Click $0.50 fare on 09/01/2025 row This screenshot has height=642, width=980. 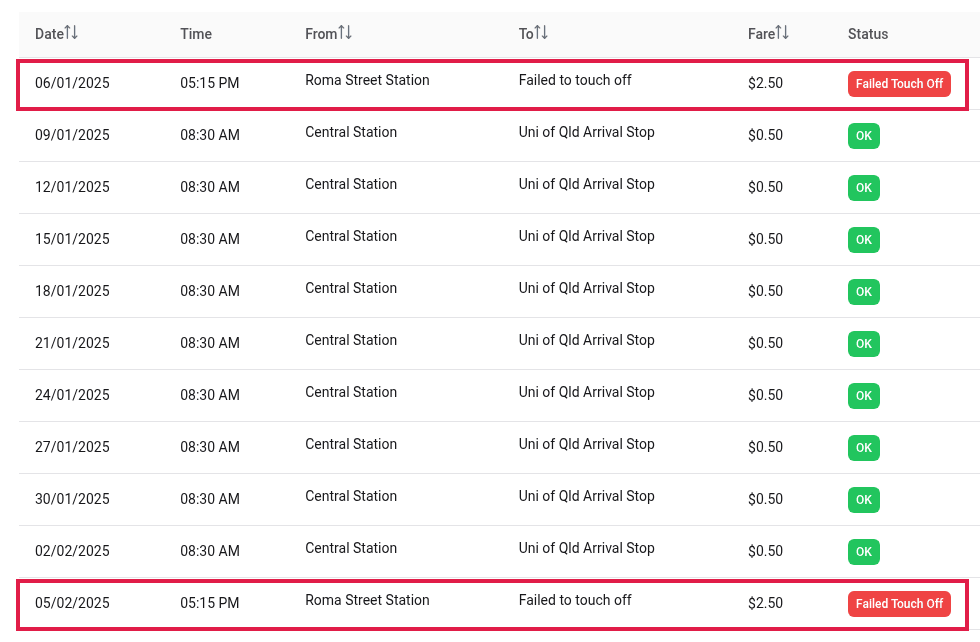tap(765, 135)
